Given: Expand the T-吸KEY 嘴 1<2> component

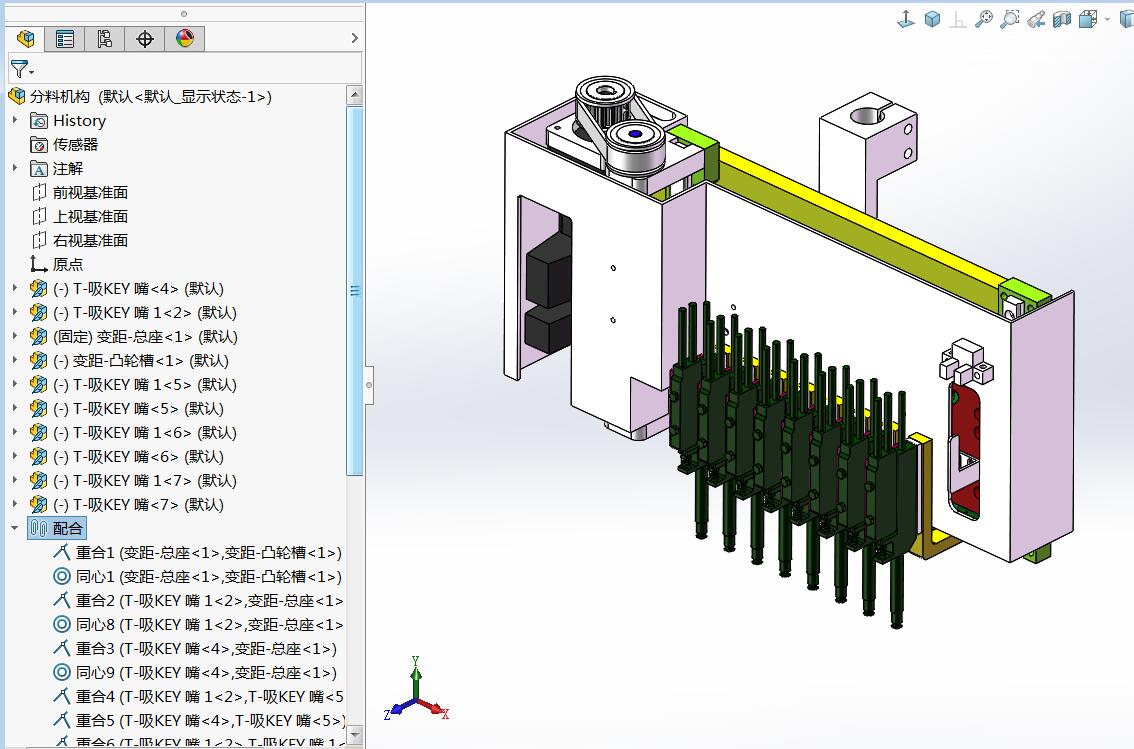Looking at the screenshot, I should (15, 312).
